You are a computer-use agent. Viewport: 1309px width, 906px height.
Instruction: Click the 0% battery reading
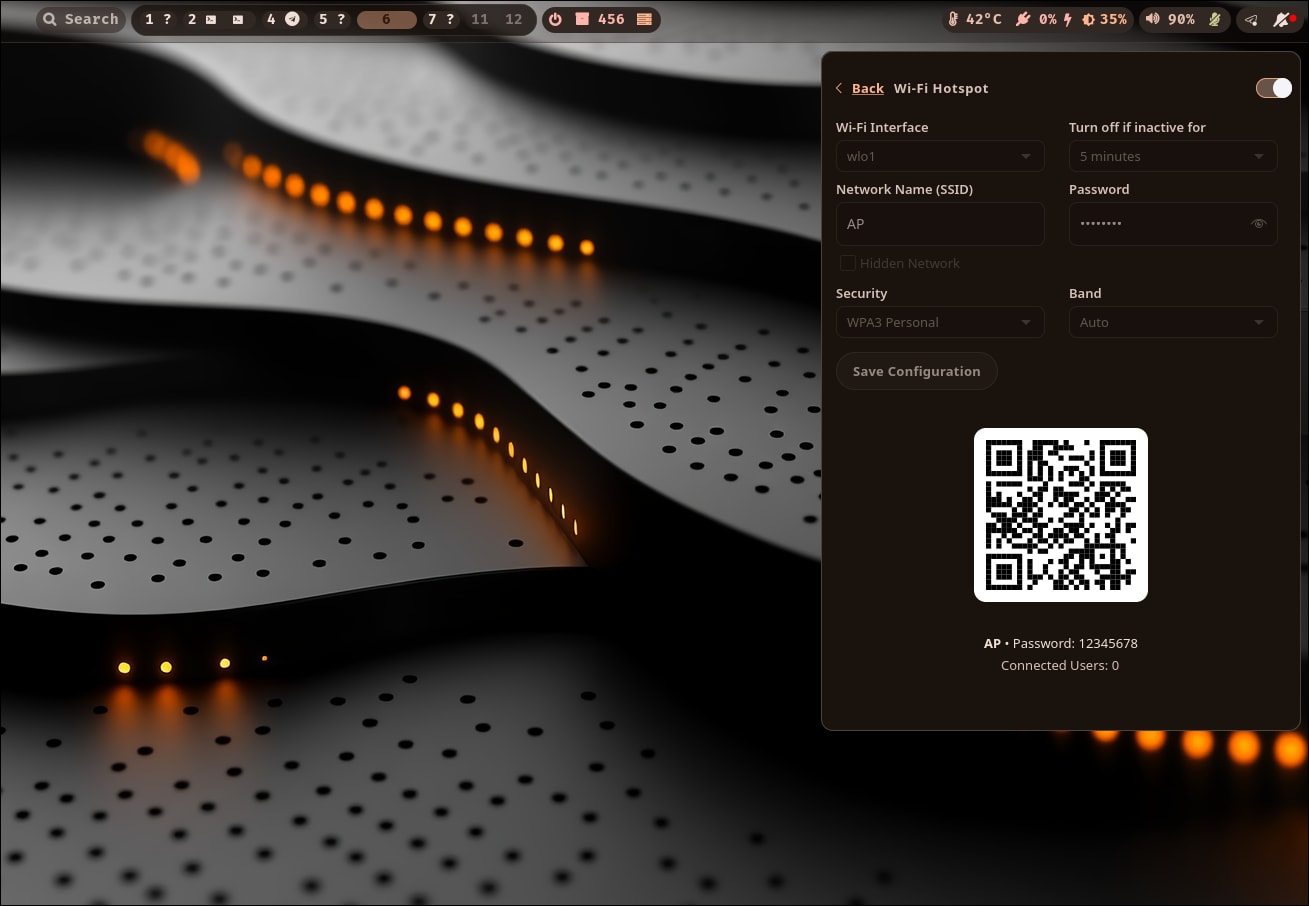click(1047, 19)
